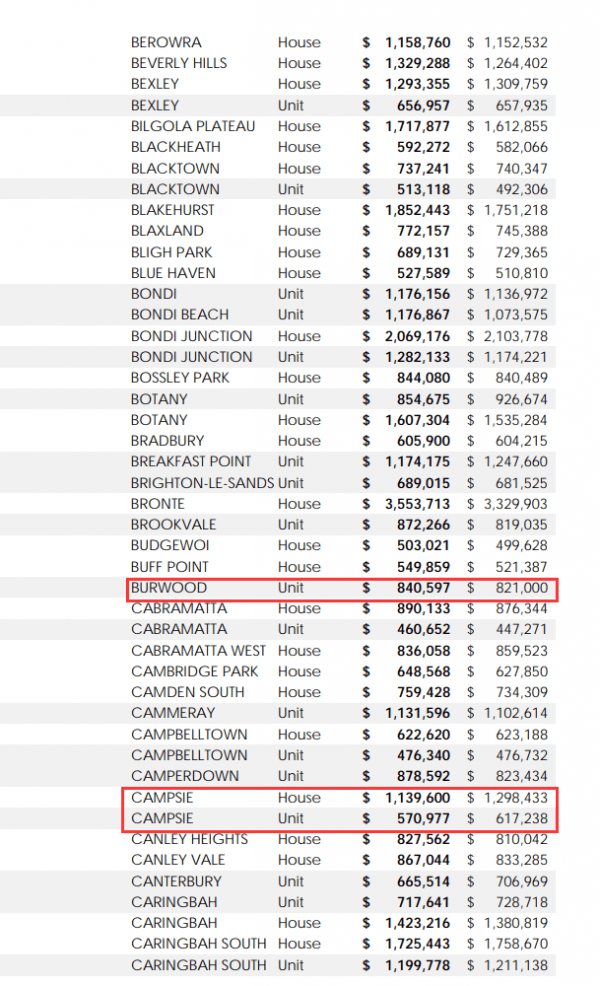
Task: Select the CANLEY VALE suburb name
Action: point(178,860)
